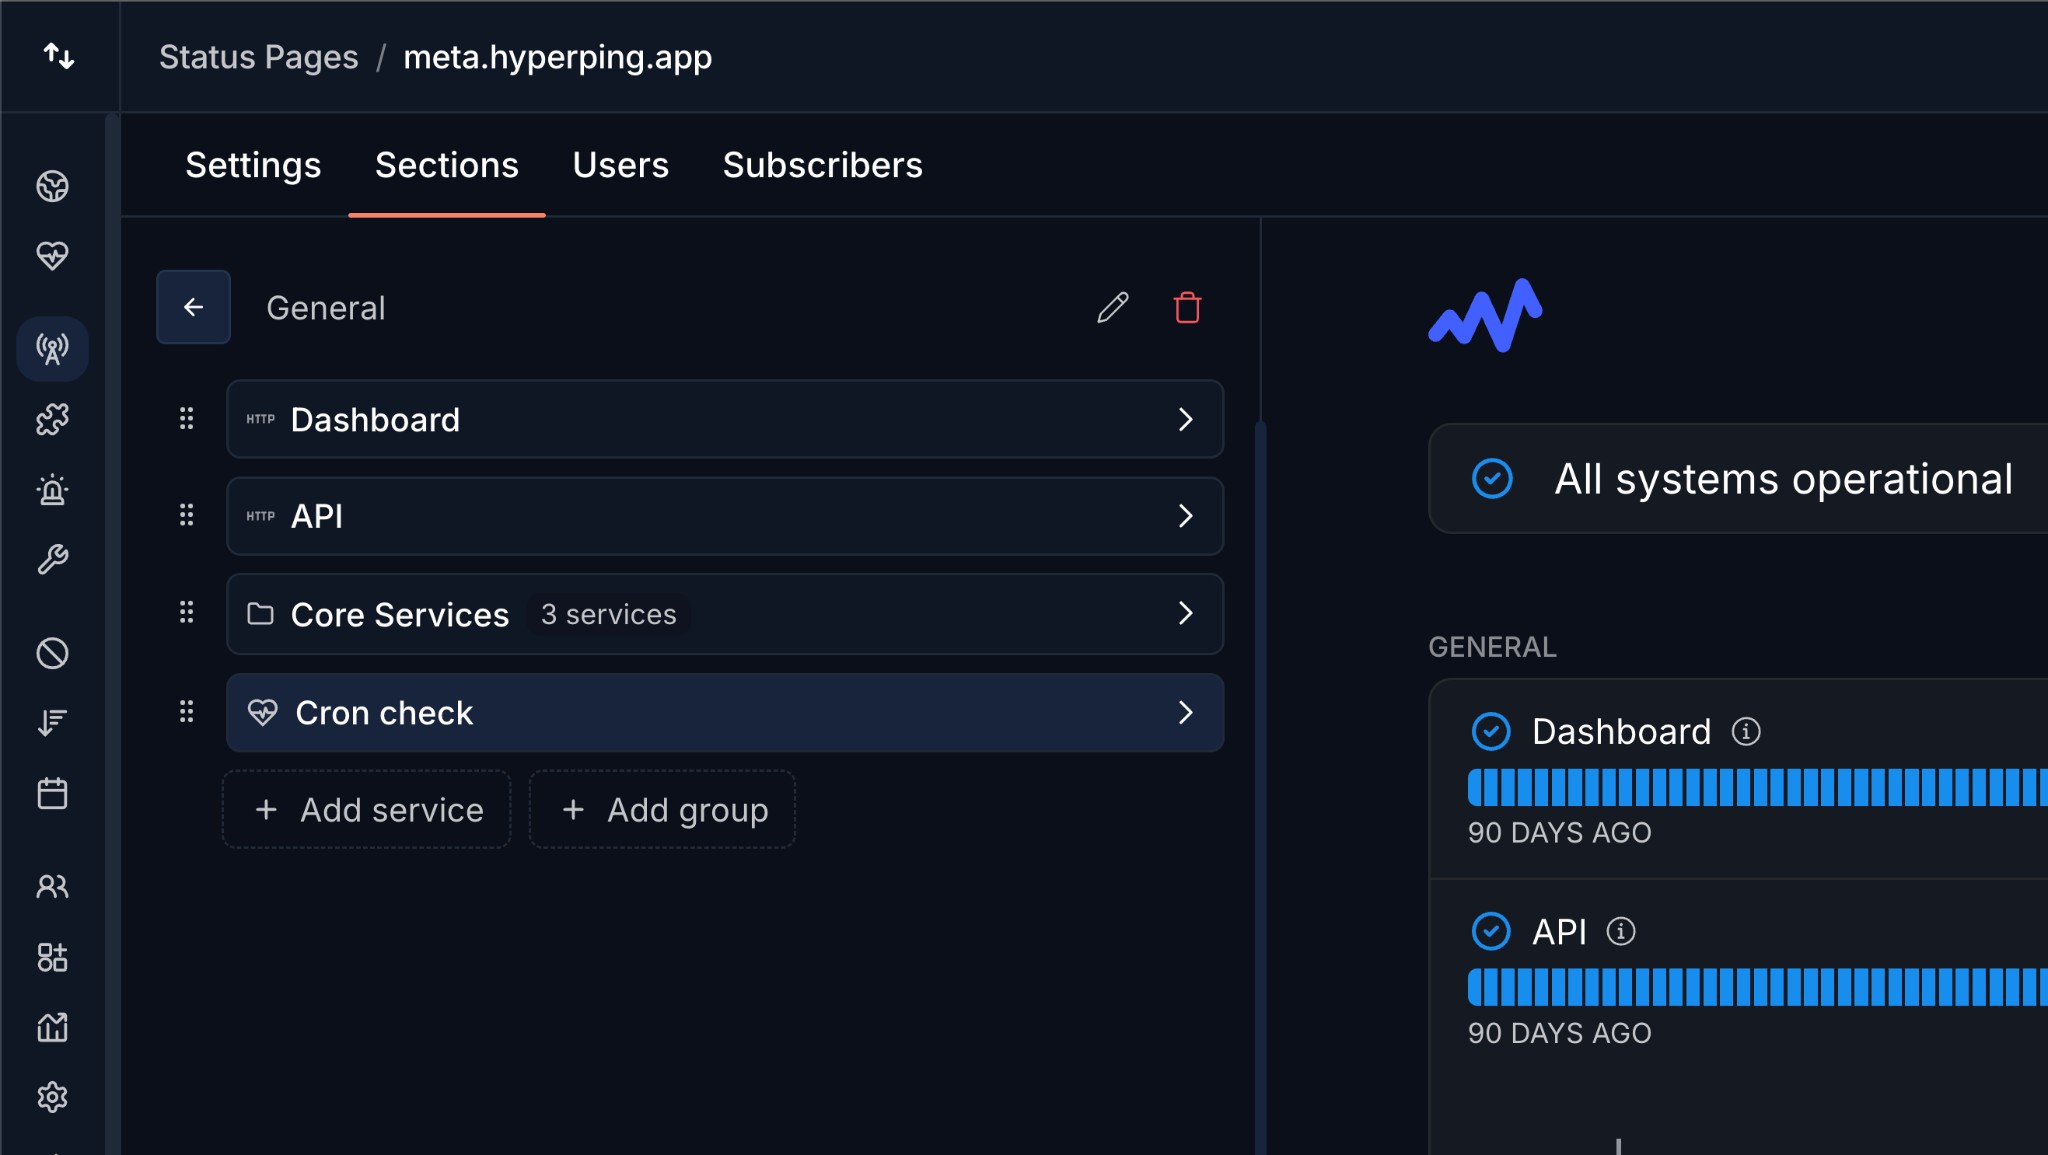The width and height of the screenshot is (2048, 1155).
Task: Open the alarm siren sidebar icon
Action: (52, 490)
